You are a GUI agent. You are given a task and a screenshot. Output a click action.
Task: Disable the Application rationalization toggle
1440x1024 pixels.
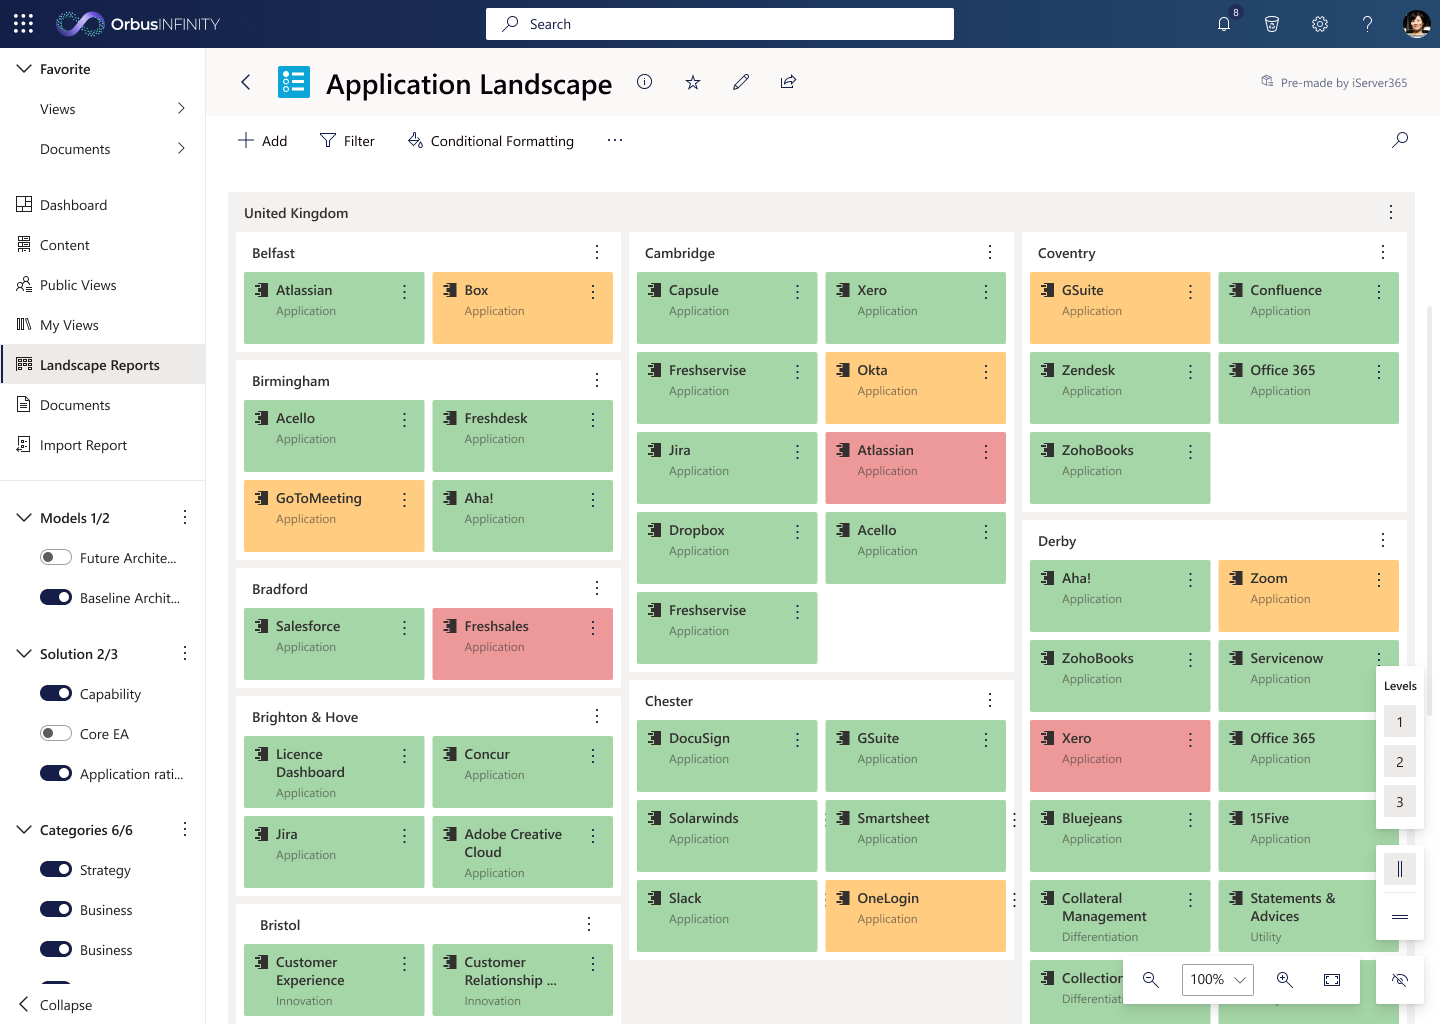coord(56,773)
